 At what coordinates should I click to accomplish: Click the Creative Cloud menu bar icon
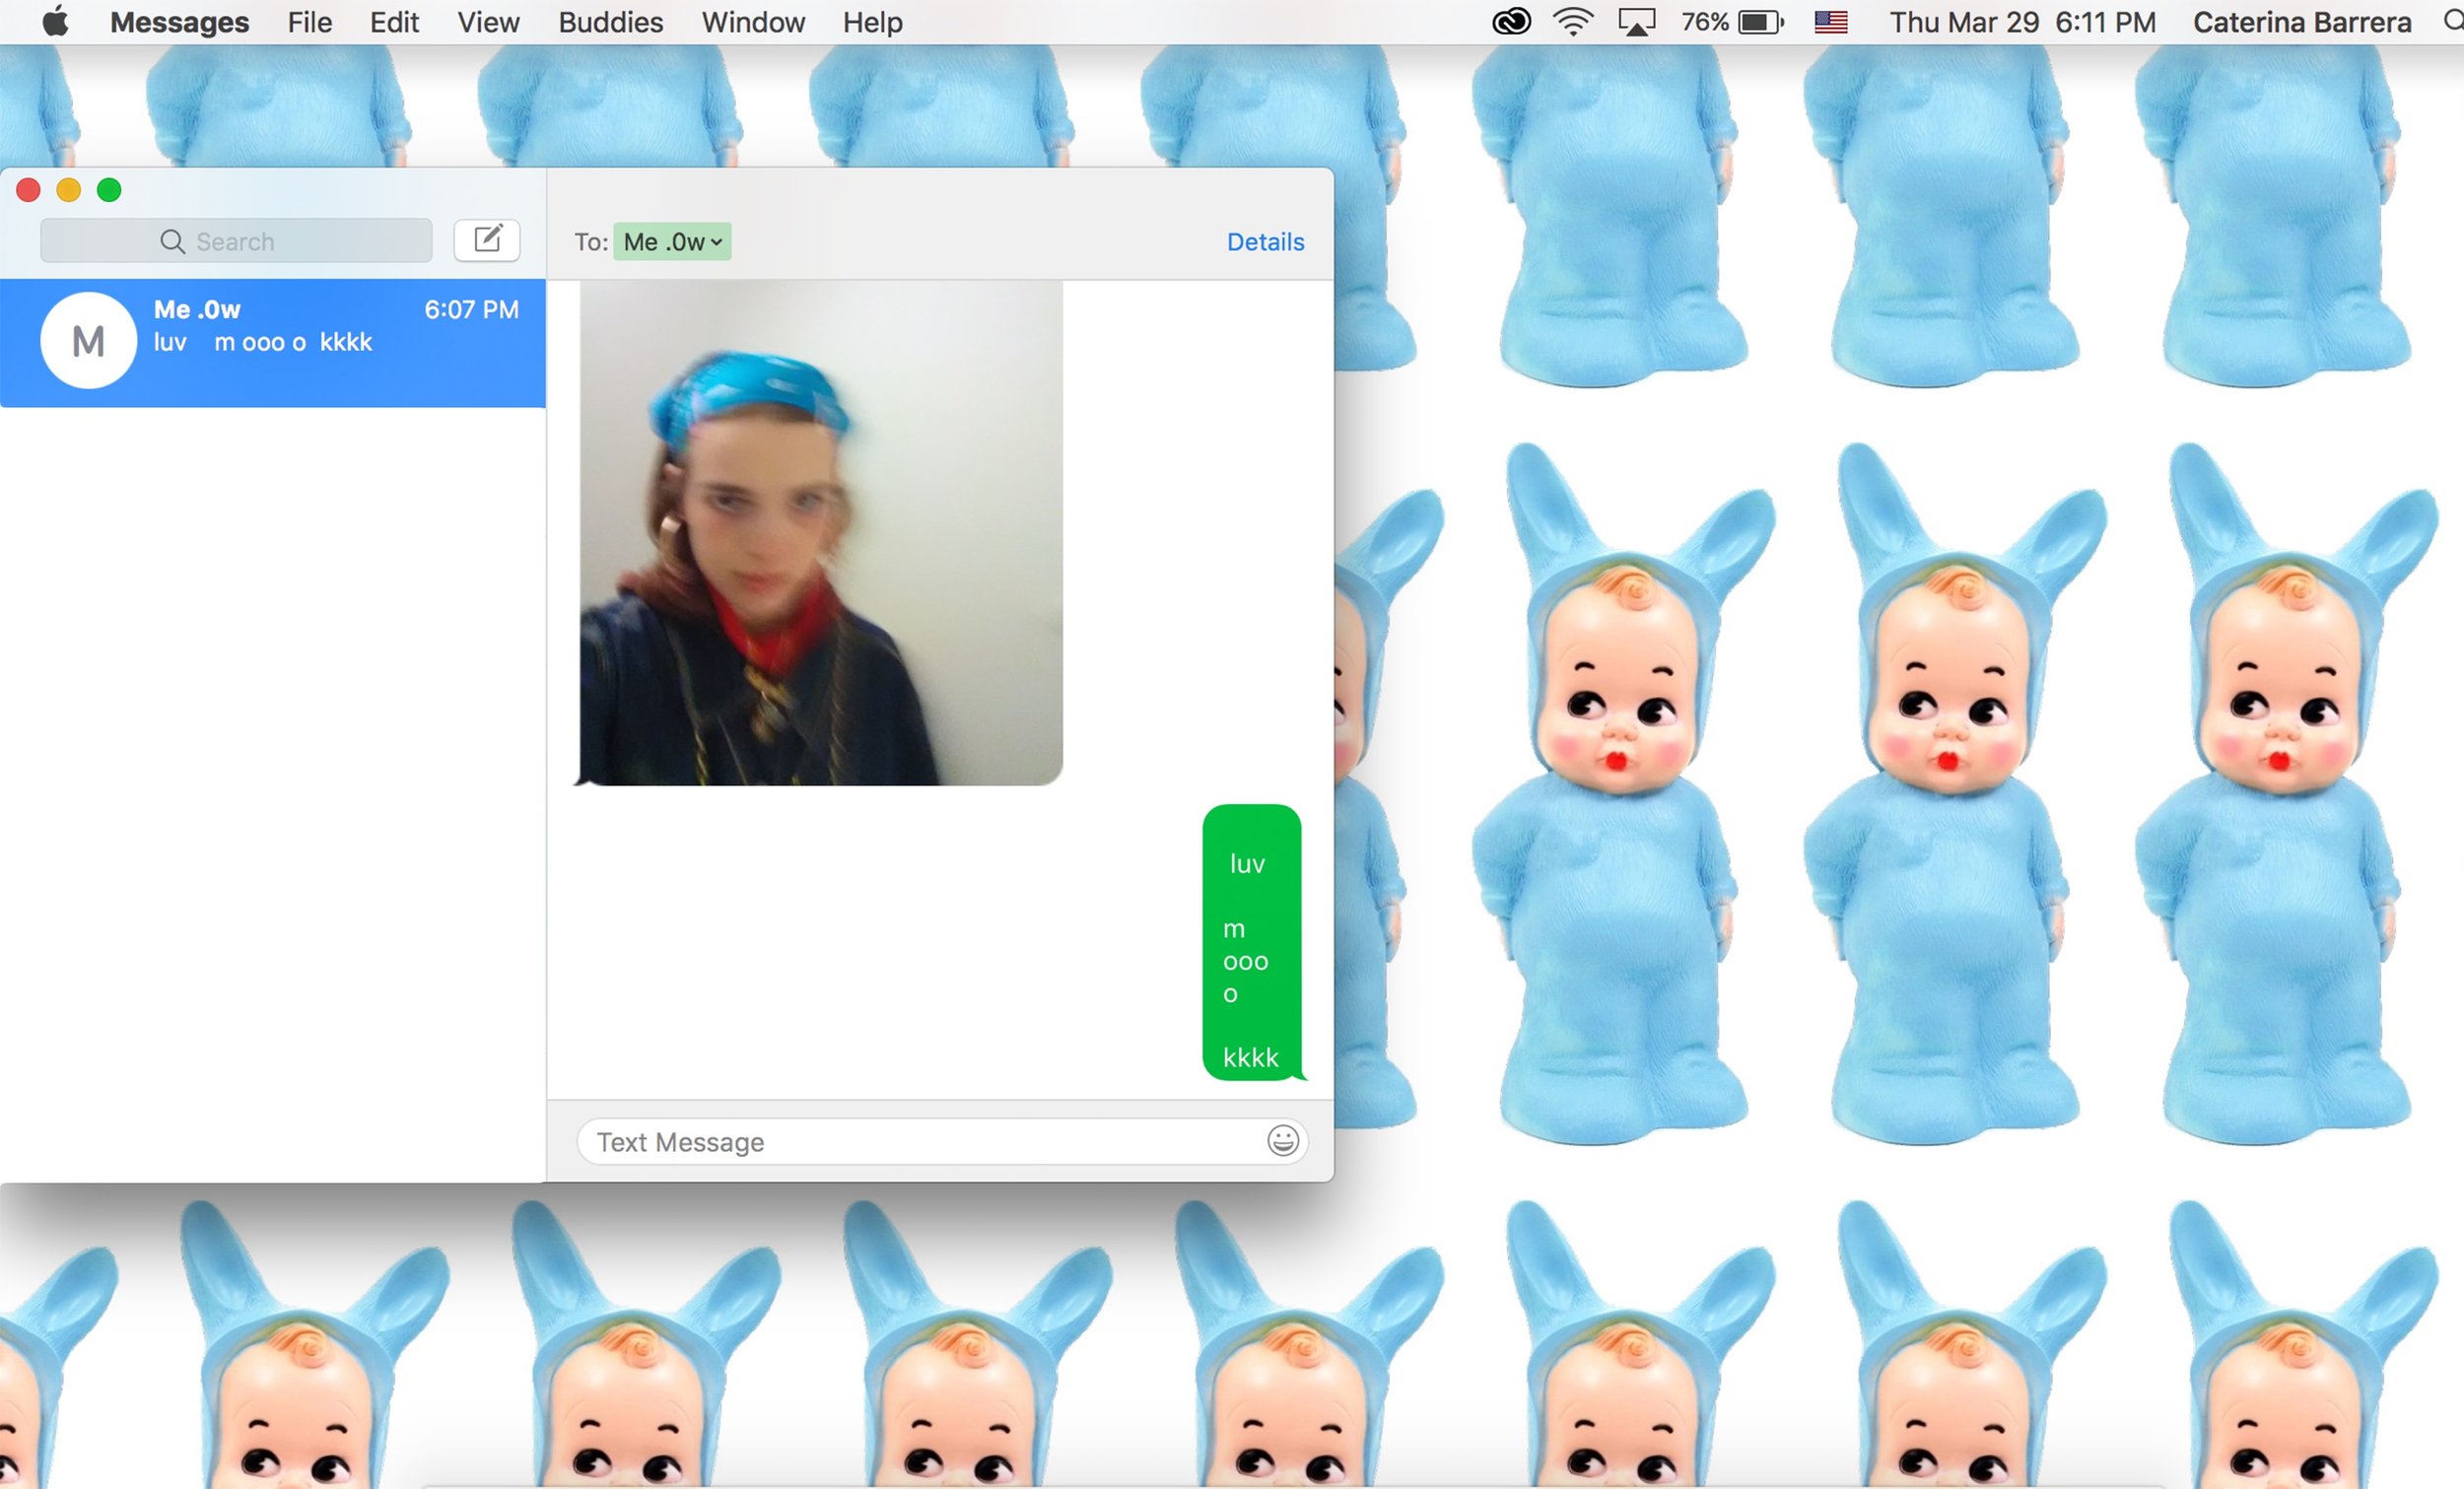(1511, 22)
